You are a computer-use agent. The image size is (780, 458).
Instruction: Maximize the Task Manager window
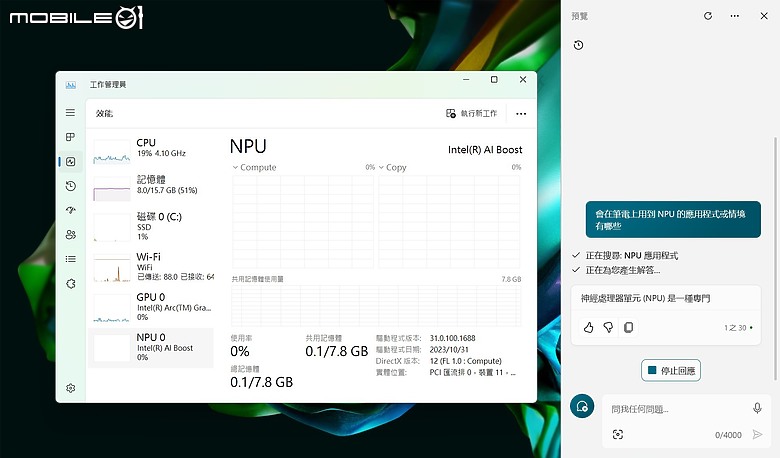(x=494, y=80)
